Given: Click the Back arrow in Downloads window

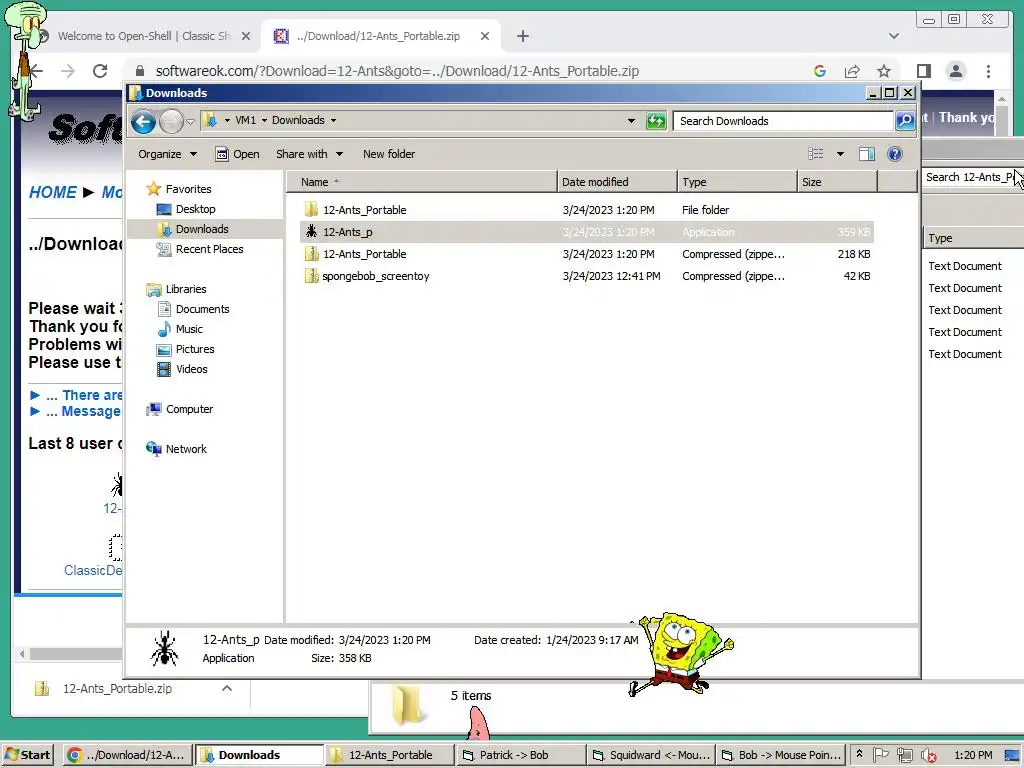Looking at the screenshot, I should [x=143, y=121].
